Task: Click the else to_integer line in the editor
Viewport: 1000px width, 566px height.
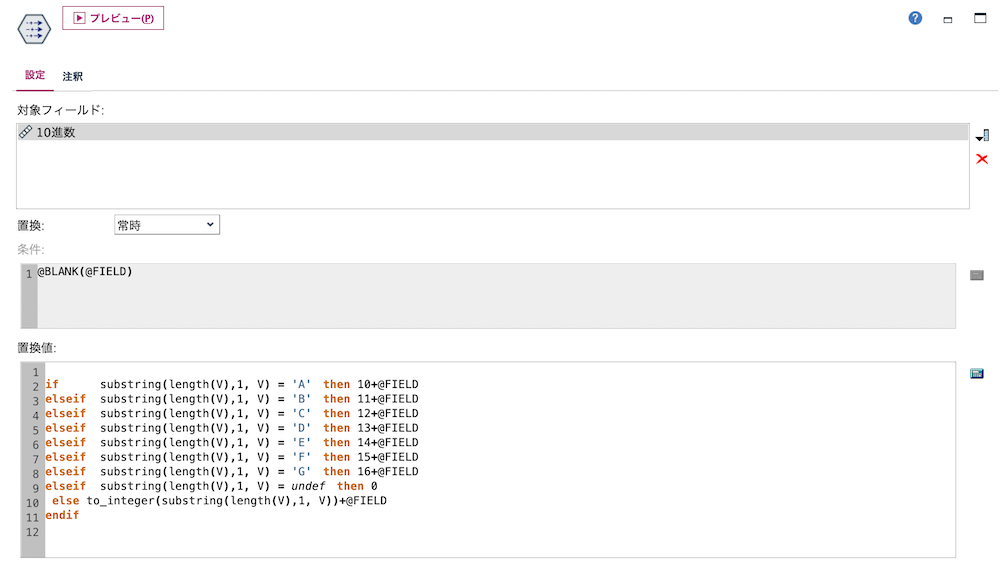Action: (219, 501)
